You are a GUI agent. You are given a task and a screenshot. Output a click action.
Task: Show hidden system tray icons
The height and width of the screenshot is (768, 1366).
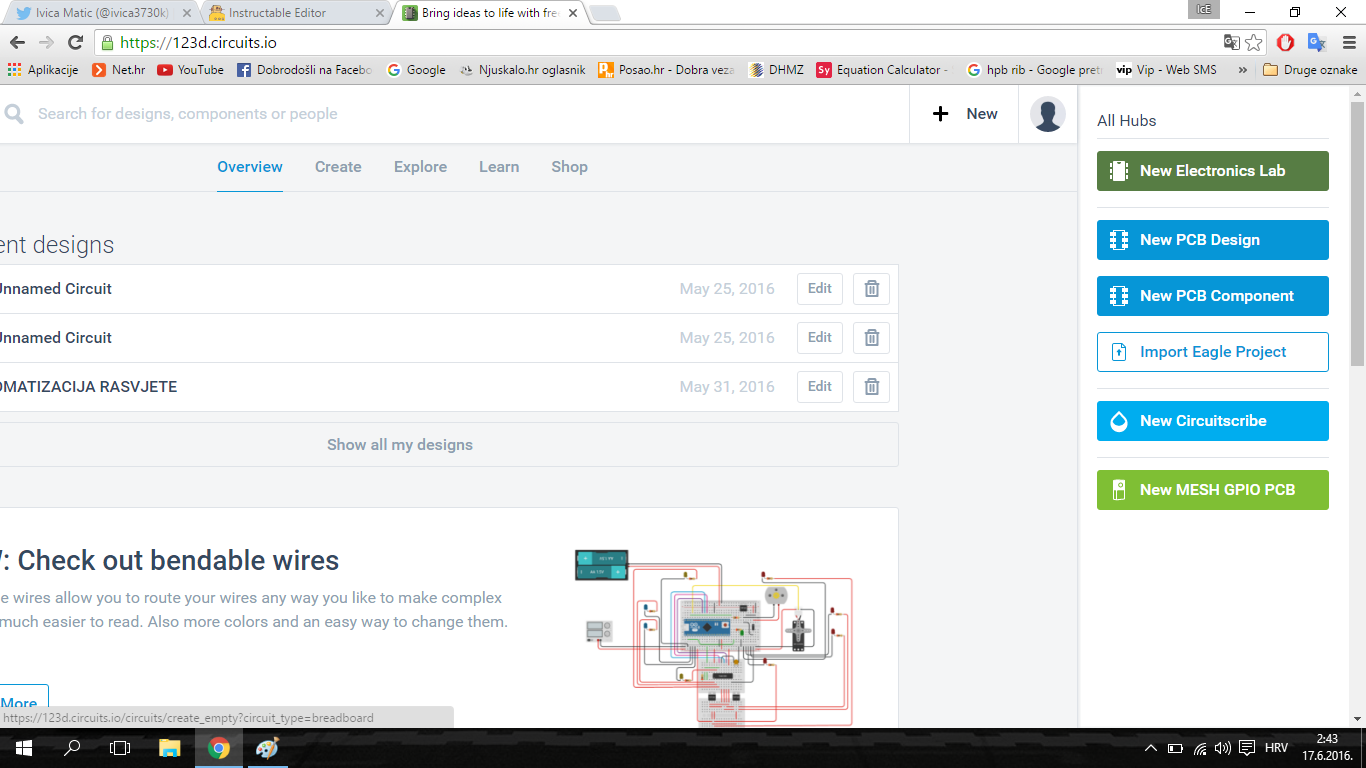[x=1150, y=748]
